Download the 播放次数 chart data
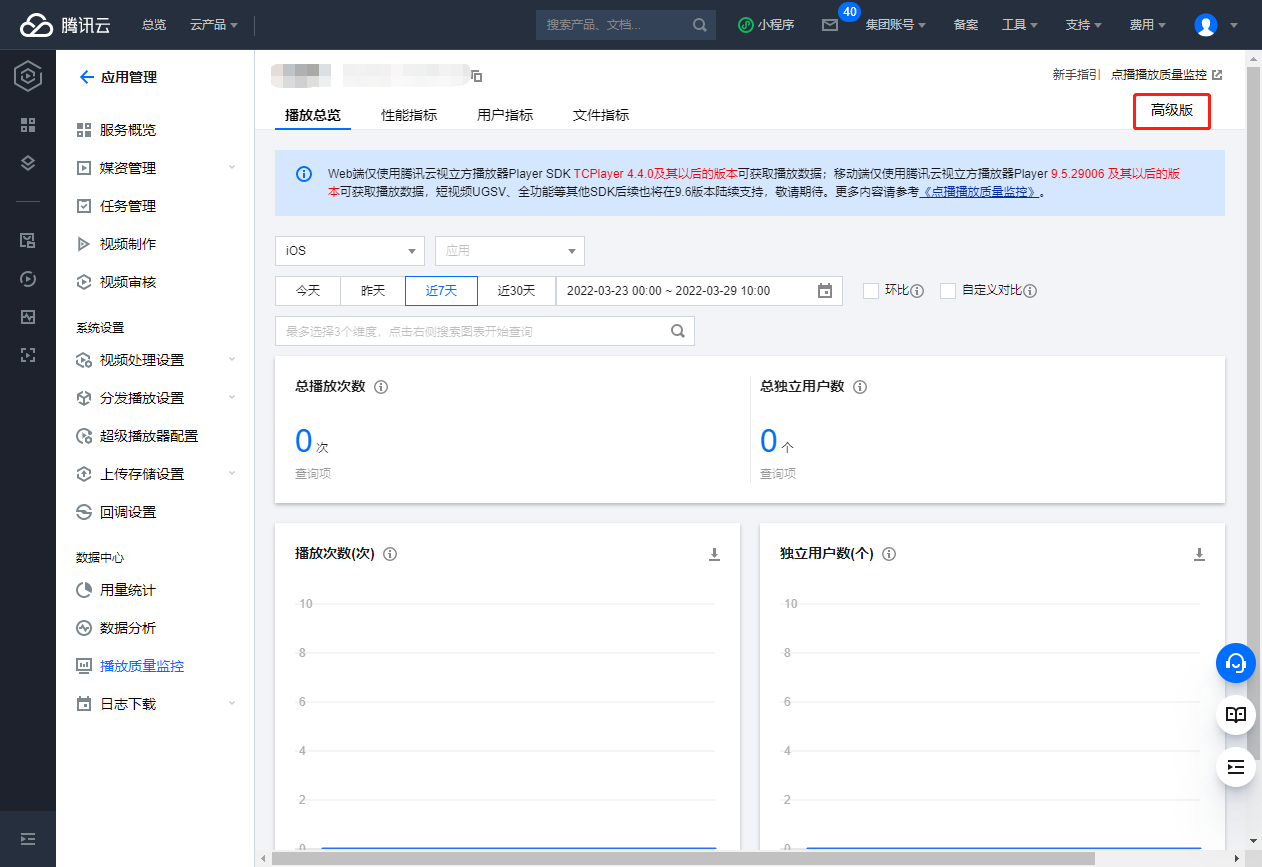 click(x=714, y=554)
